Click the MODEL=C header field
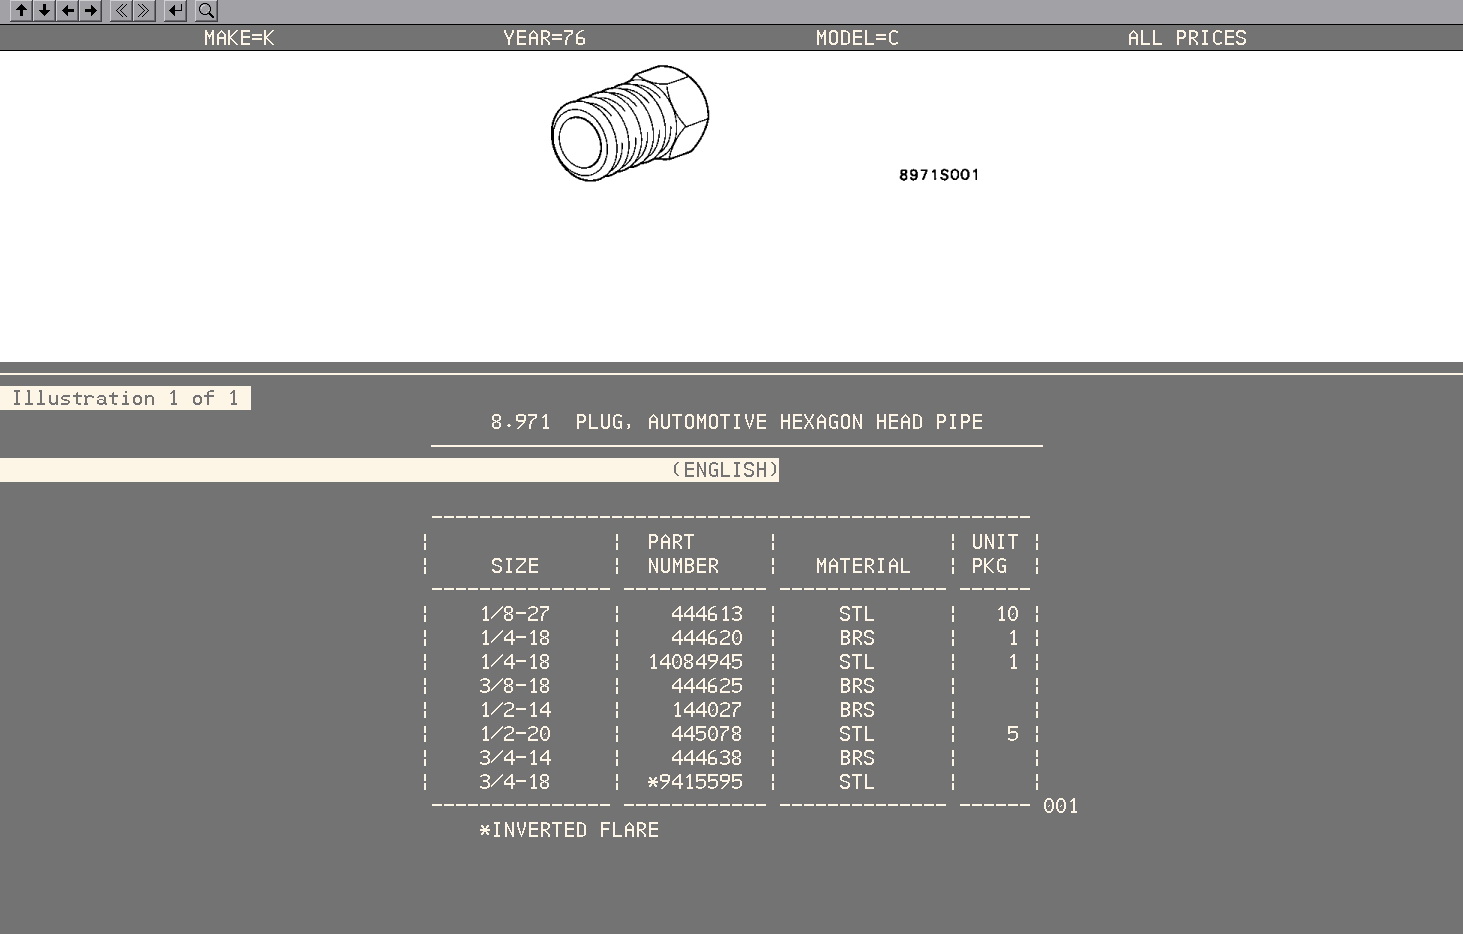This screenshot has height=934, width=1463. [x=857, y=38]
